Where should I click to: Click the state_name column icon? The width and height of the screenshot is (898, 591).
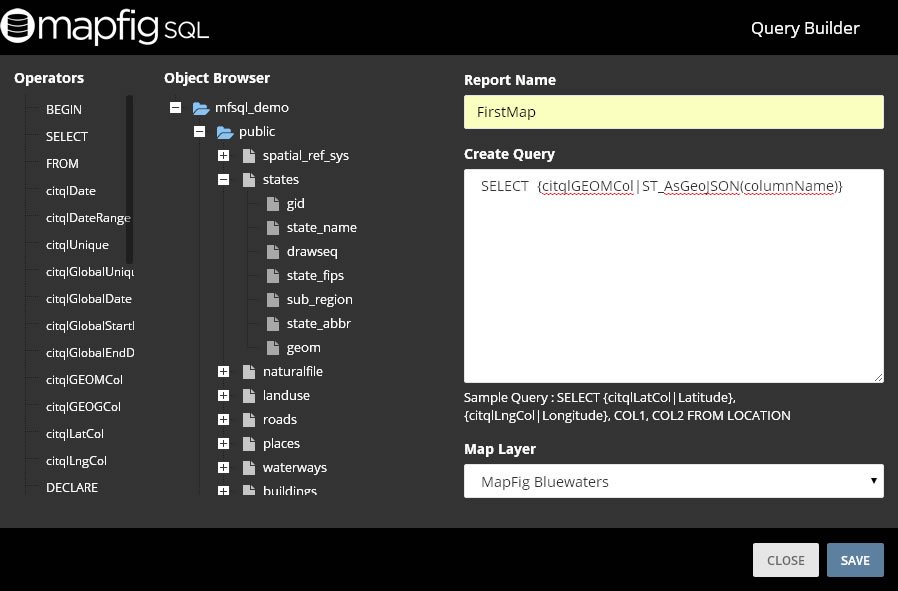pyautogui.click(x=273, y=227)
